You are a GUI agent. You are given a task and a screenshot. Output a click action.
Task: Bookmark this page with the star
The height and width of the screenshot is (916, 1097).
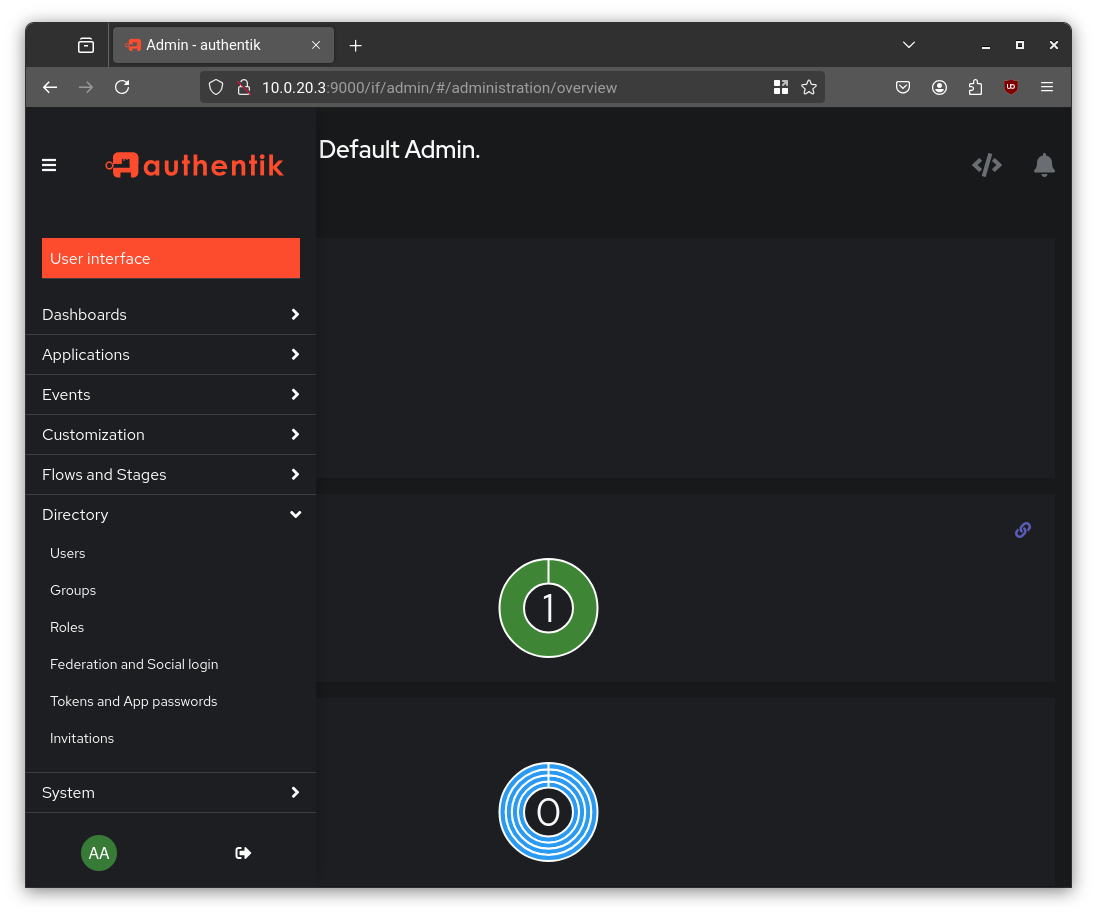pos(809,87)
